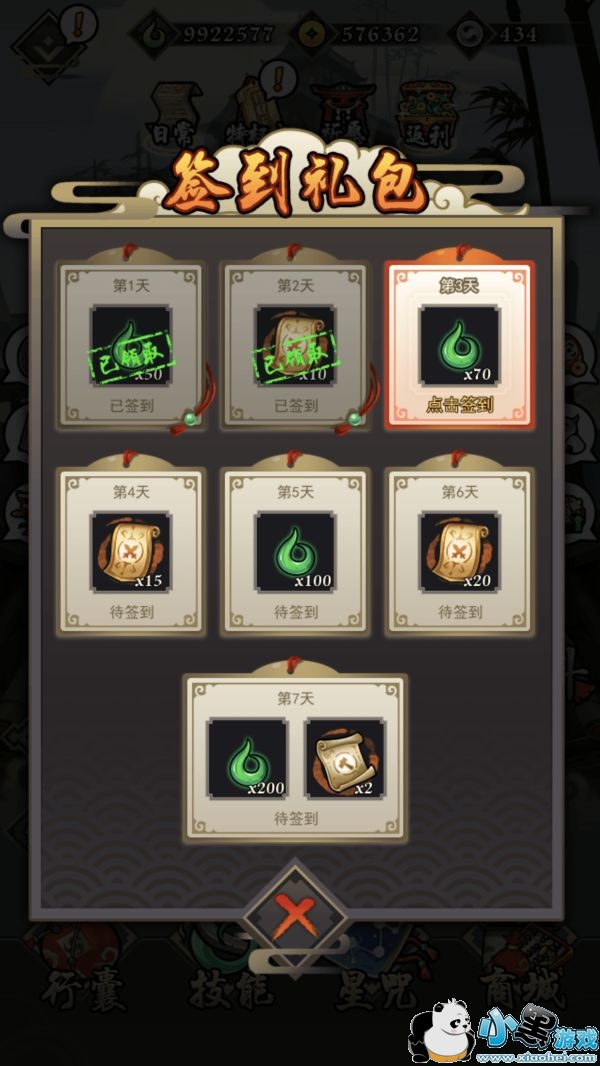Viewport: 600px width, 1066px height.
Task: Click the 点击签到 check-in button
Action: coord(459,406)
